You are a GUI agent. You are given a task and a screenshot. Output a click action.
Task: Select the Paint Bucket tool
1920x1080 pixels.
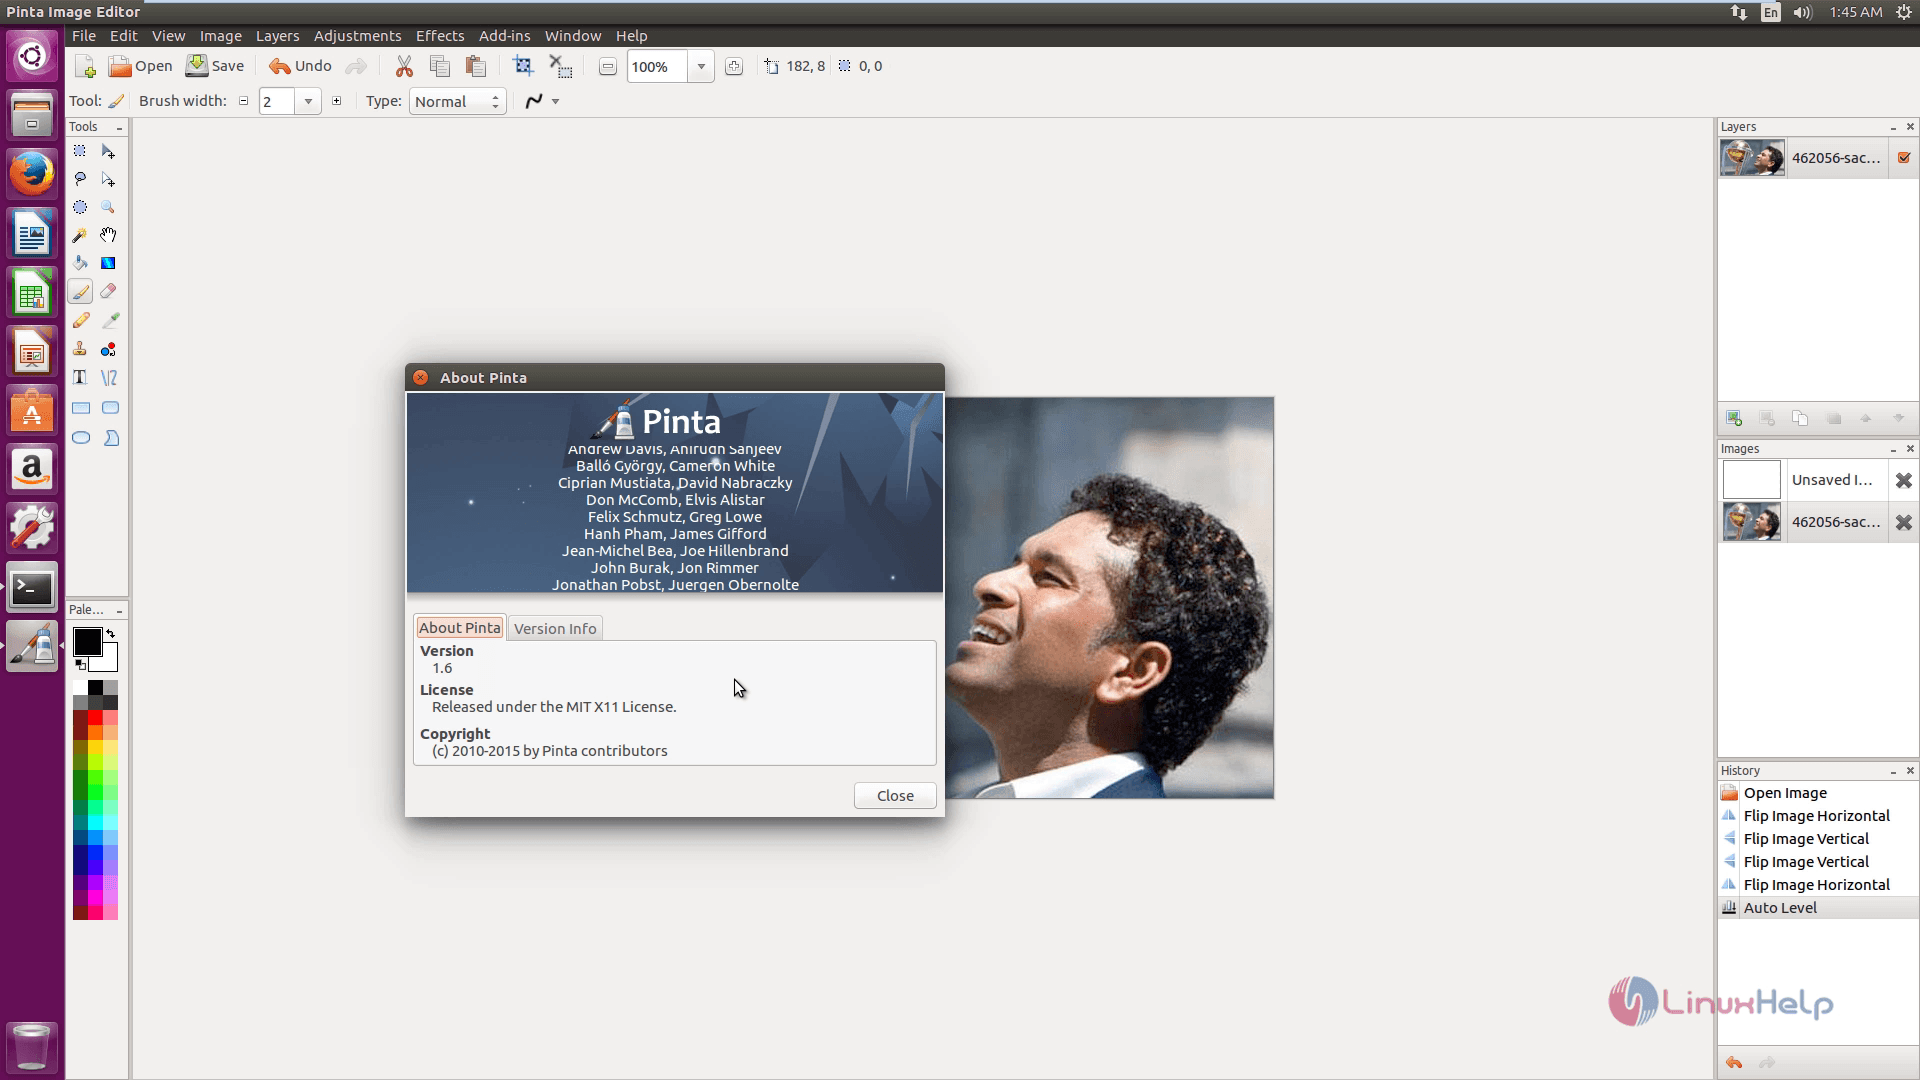(80, 263)
